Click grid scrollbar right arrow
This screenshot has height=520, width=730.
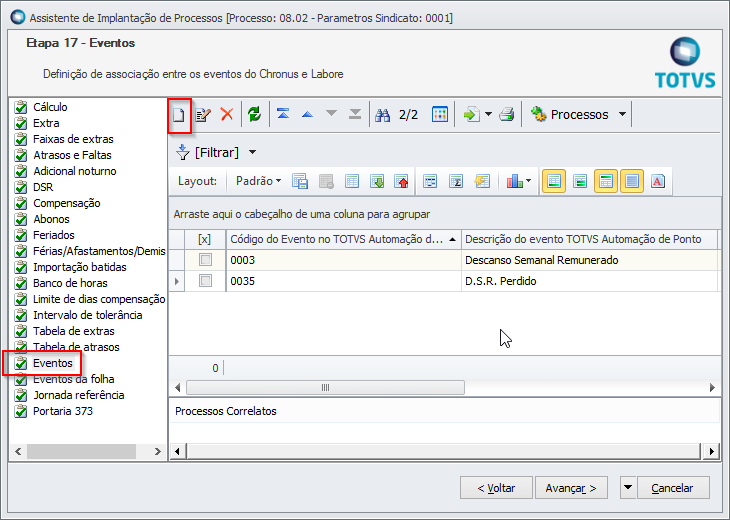tap(712, 387)
